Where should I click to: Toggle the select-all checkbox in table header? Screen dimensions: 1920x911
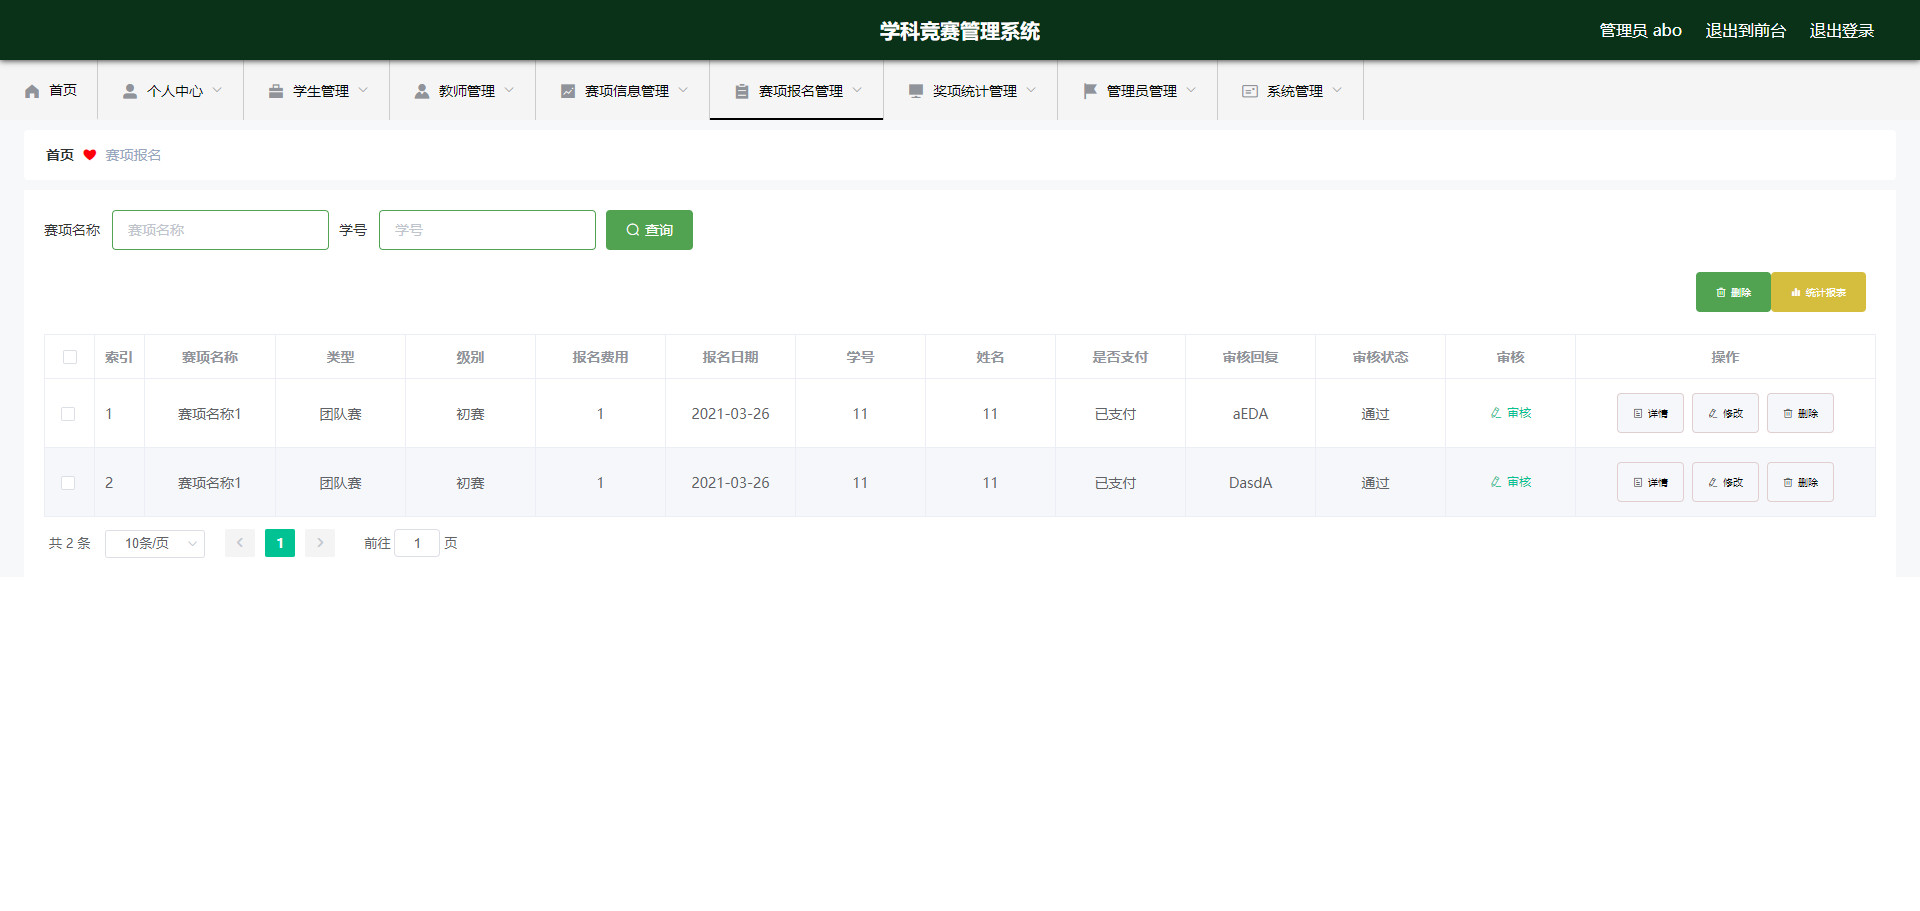70,357
